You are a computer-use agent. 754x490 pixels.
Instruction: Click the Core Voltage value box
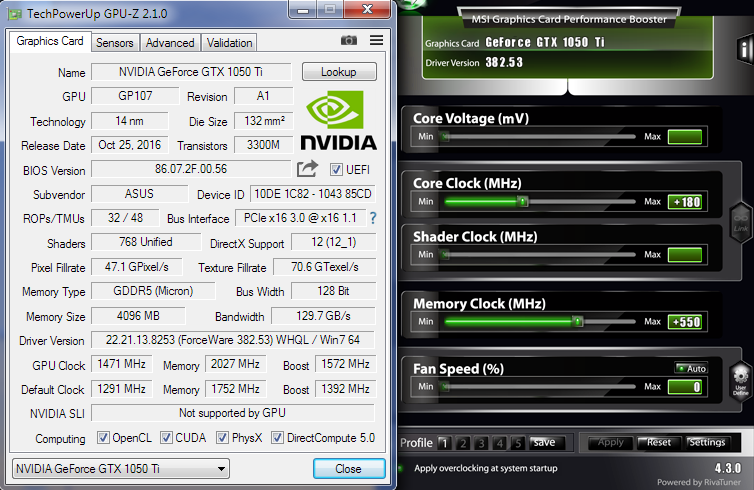685,137
